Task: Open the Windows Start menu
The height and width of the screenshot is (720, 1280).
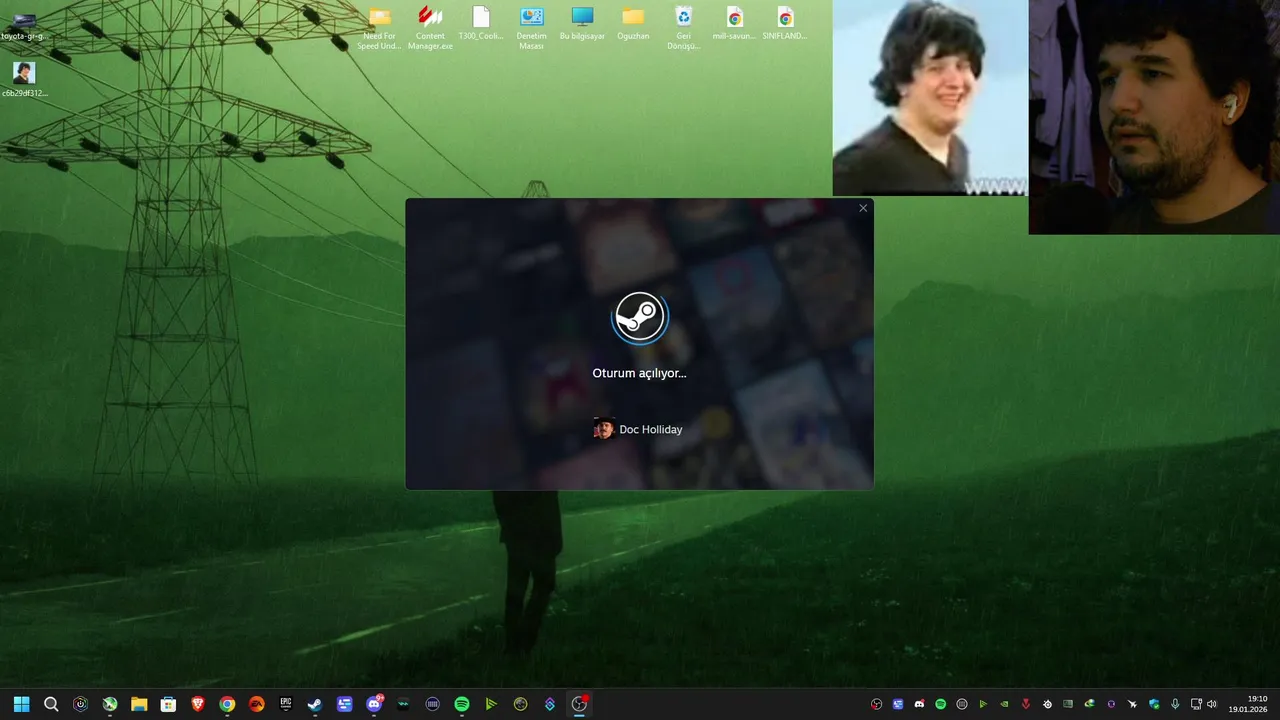Action: pos(21,704)
